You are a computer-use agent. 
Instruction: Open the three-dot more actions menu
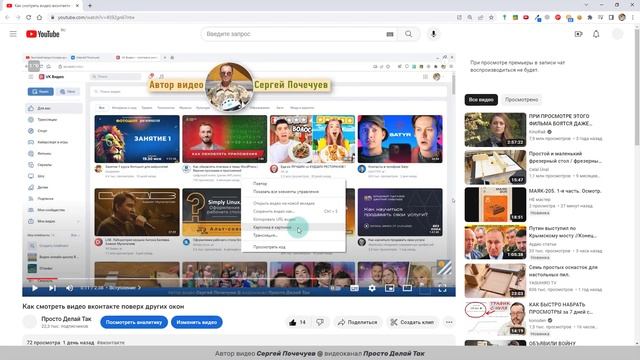tap(449, 322)
